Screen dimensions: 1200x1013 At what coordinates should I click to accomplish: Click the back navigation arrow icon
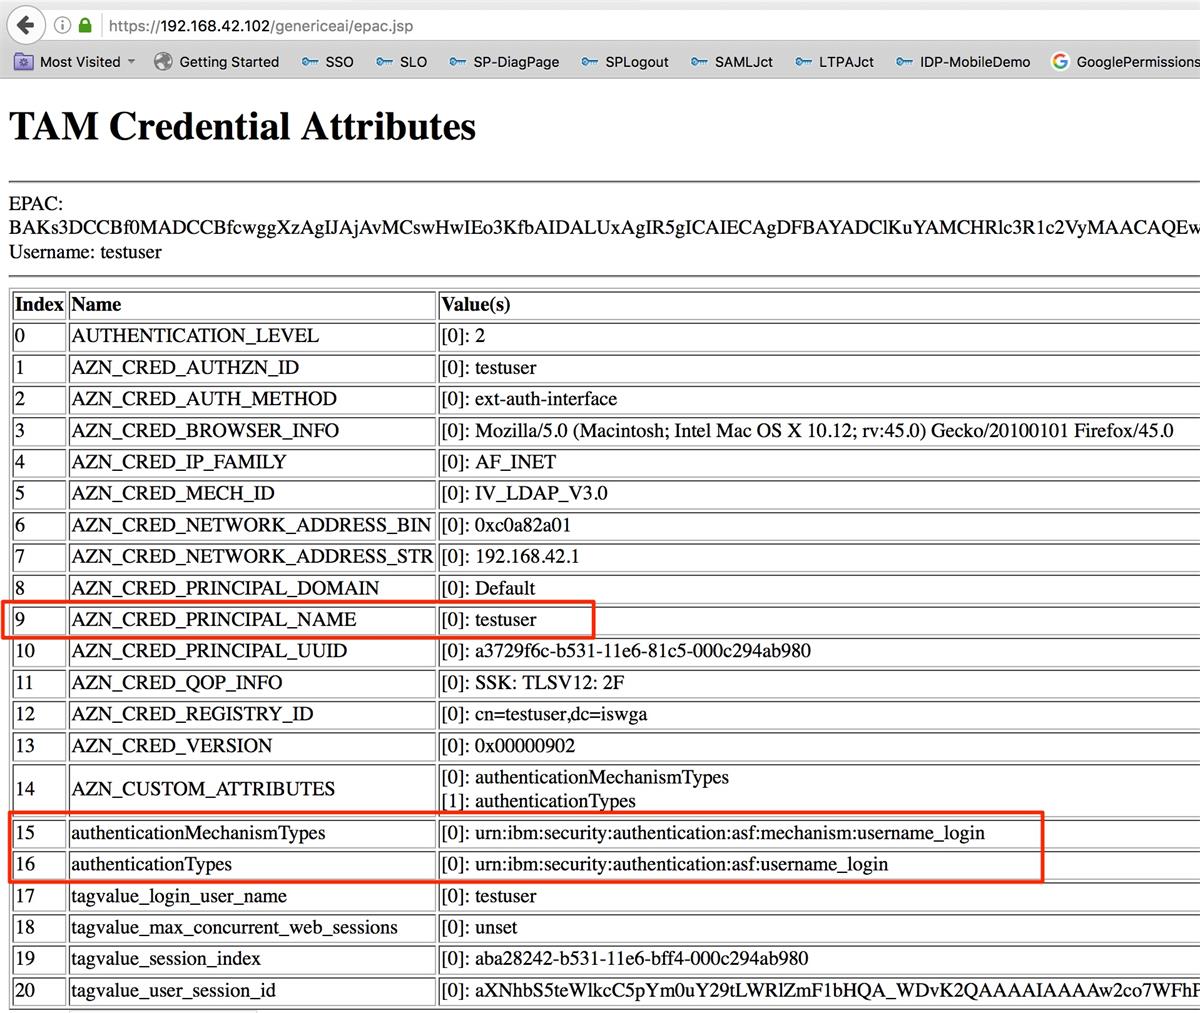(x=25, y=26)
